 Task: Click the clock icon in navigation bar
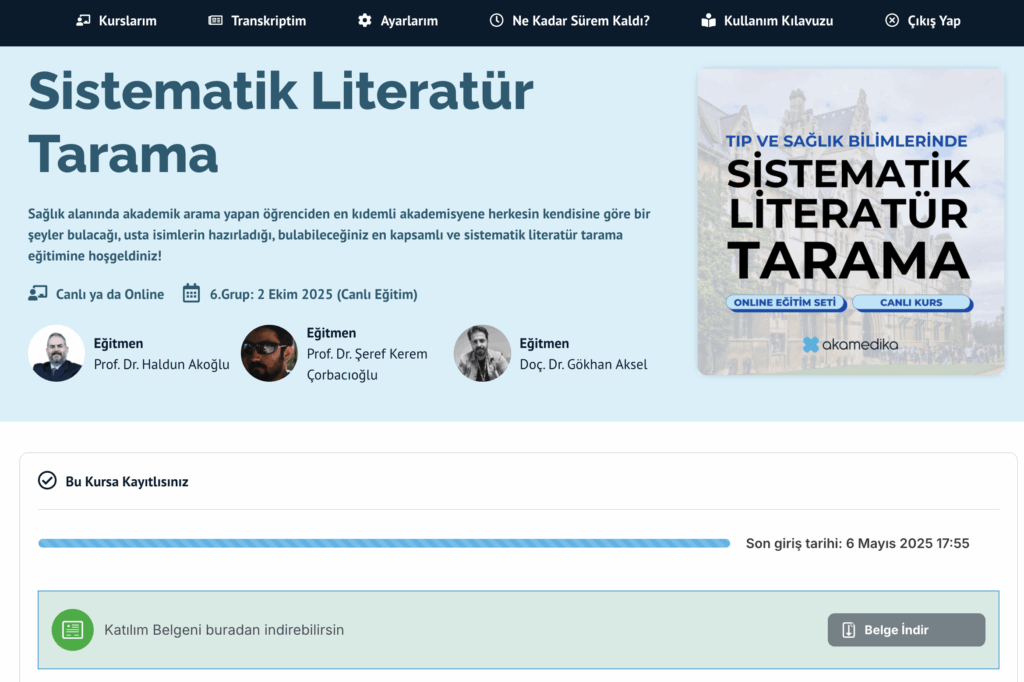coord(496,20)
